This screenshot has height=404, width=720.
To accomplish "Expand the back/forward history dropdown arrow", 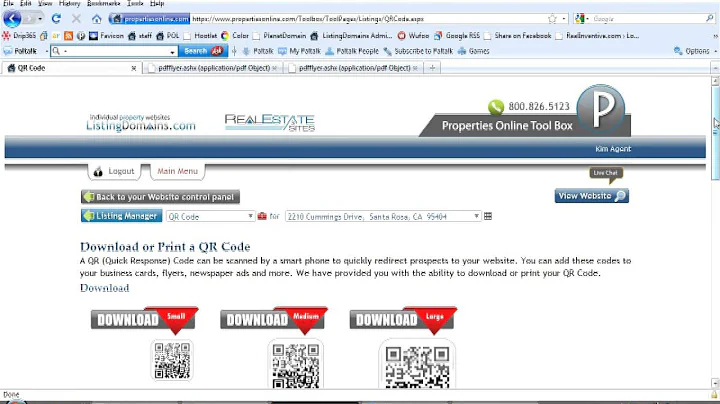I will coord(40,19).
